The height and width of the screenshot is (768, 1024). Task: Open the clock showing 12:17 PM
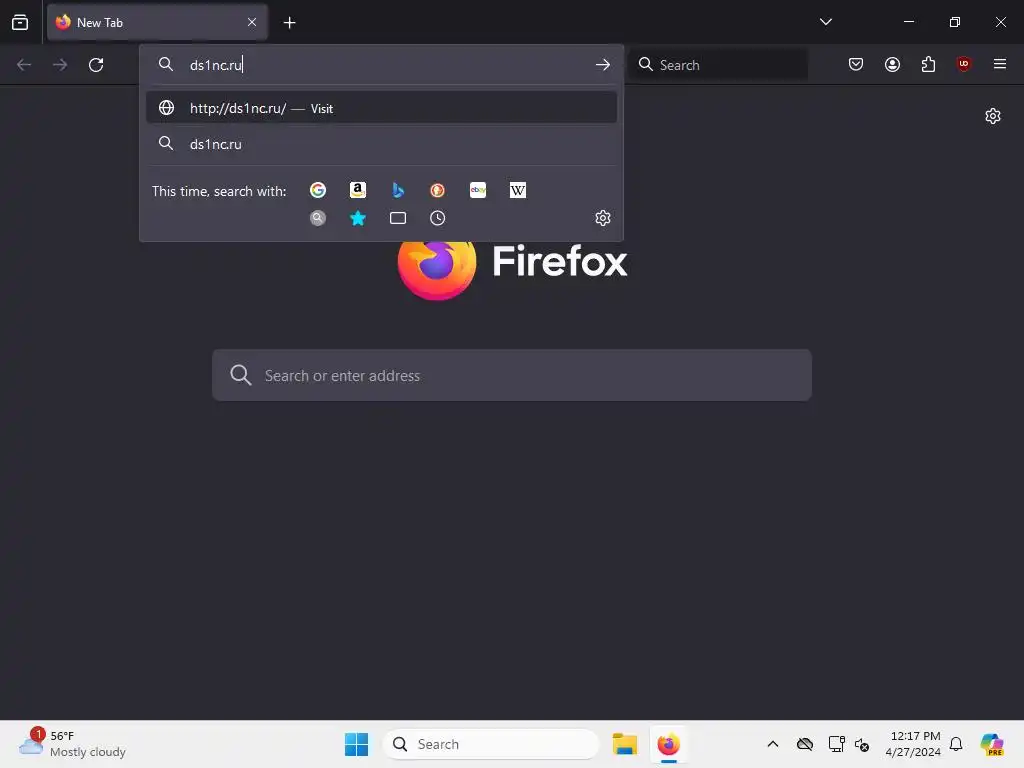click(x=913, y=744)
